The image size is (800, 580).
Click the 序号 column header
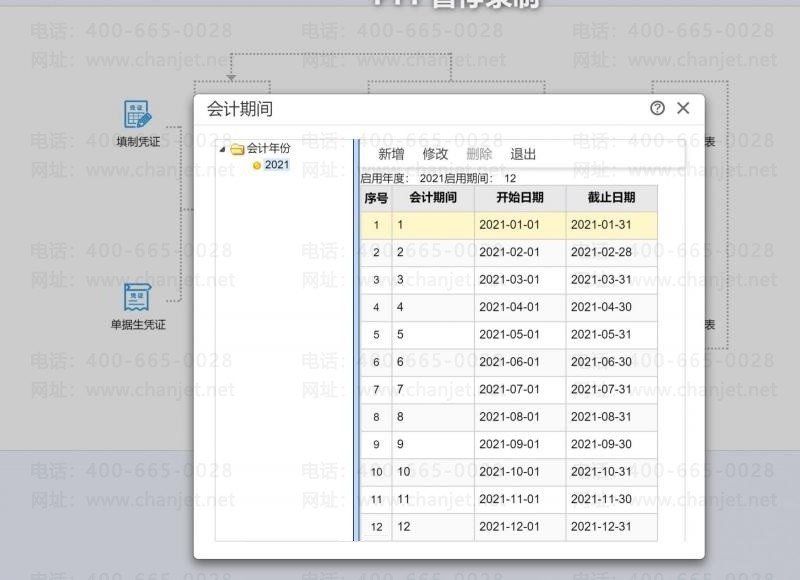point(376,198)
